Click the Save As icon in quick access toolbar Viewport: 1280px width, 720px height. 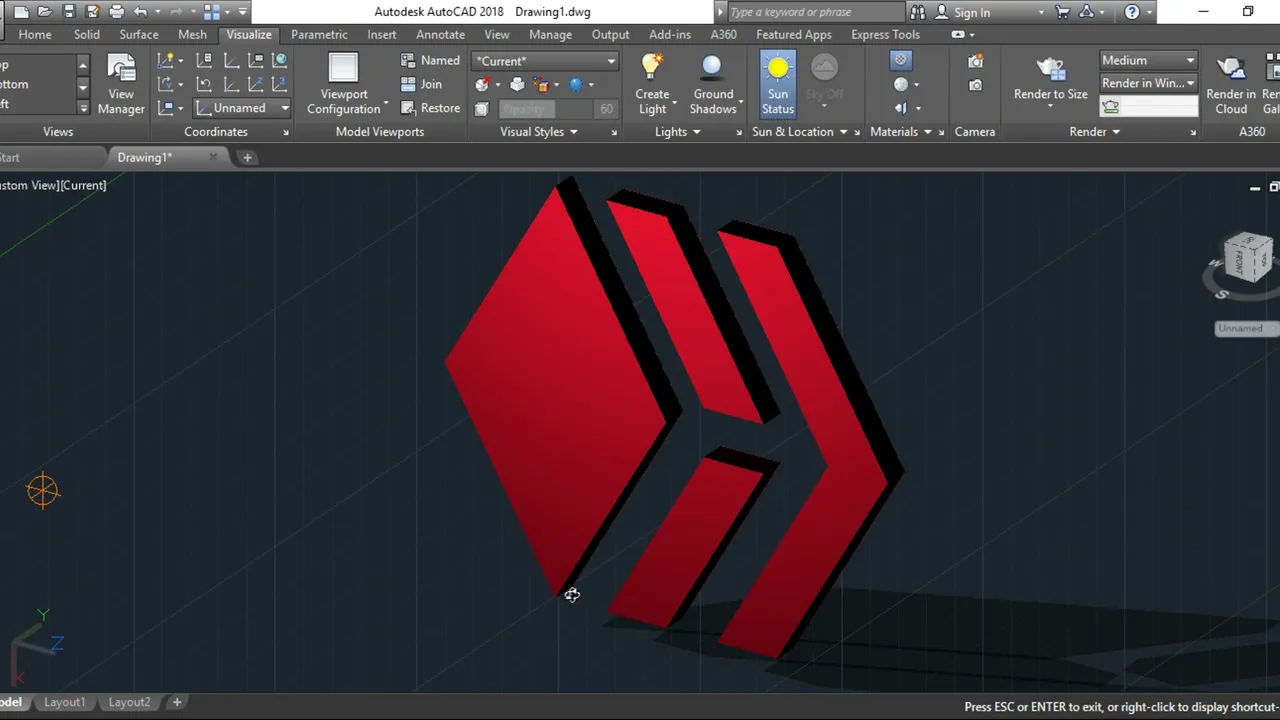tap(93, 12)
